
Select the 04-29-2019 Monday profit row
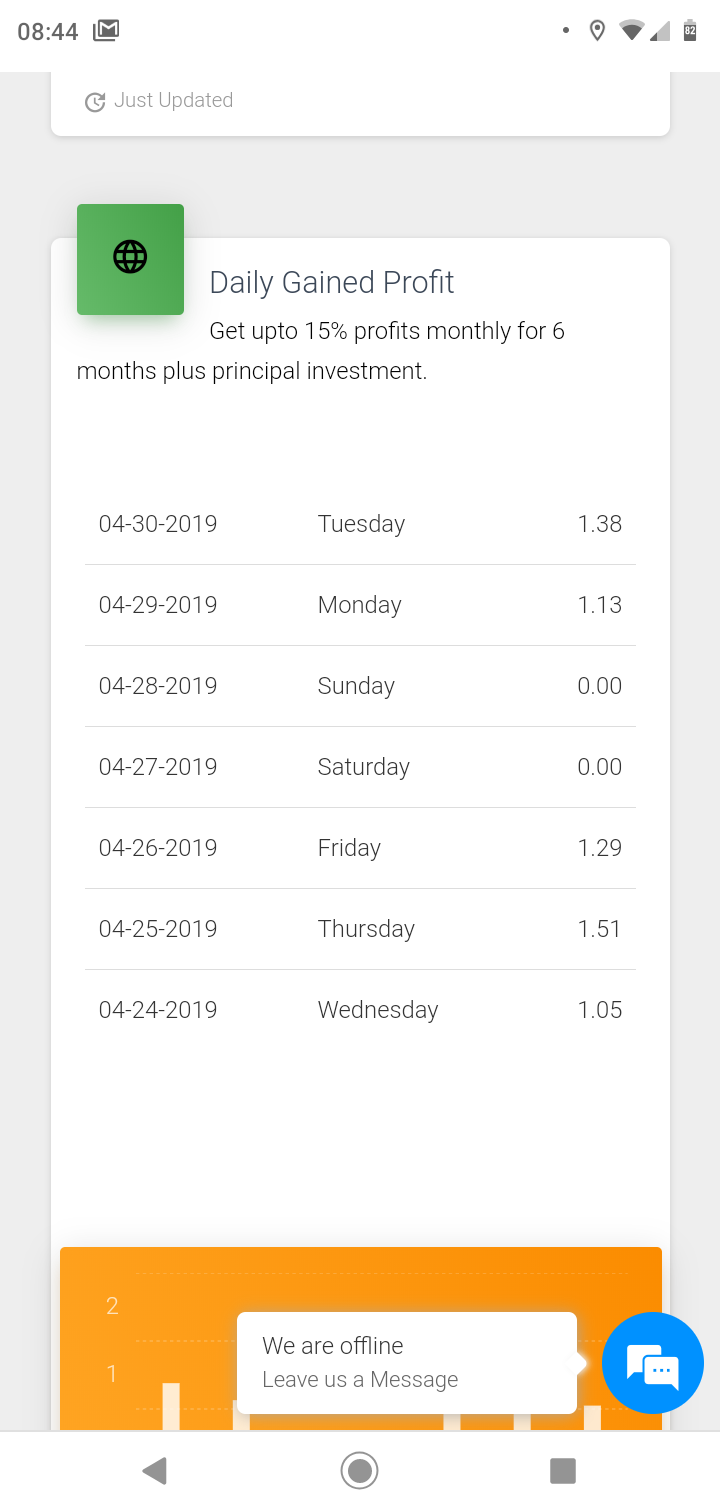pos(360,605)
